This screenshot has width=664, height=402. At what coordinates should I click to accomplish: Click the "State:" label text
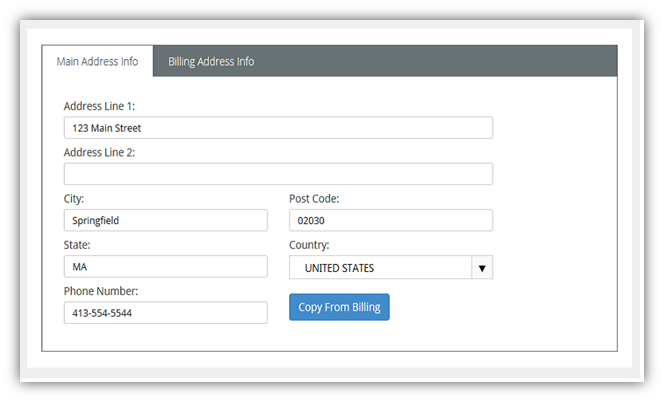click(x=77, y=245)
